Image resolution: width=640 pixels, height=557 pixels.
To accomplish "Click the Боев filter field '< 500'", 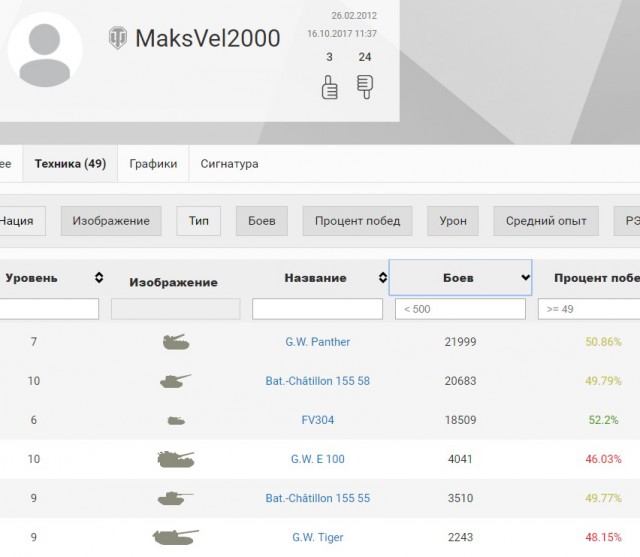I will click(x=460, y=309).
